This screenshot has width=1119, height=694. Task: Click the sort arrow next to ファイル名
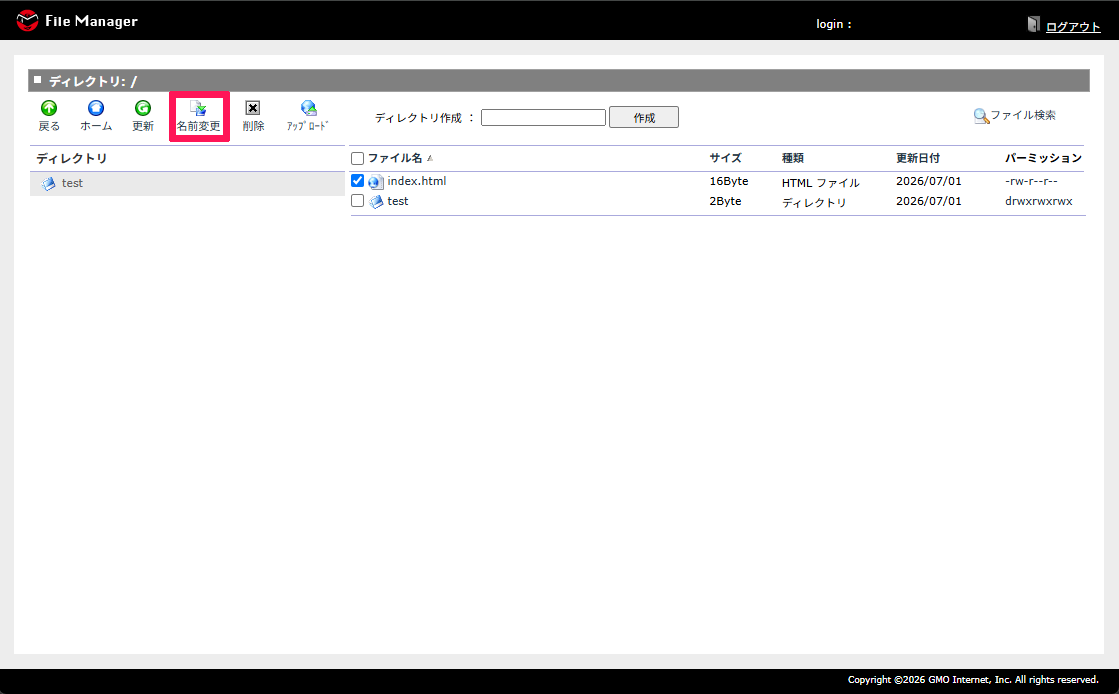pyautogui.click(x=430, y=159)
